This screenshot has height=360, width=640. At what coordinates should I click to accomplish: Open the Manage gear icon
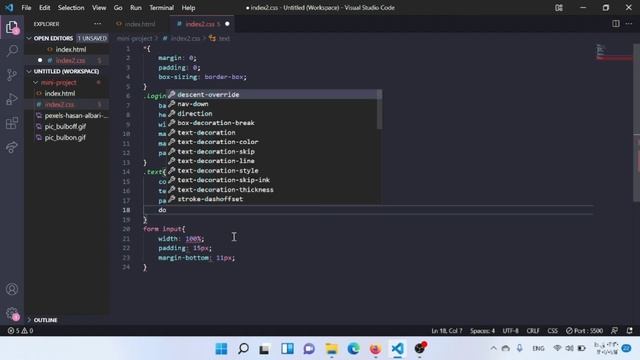12,313
